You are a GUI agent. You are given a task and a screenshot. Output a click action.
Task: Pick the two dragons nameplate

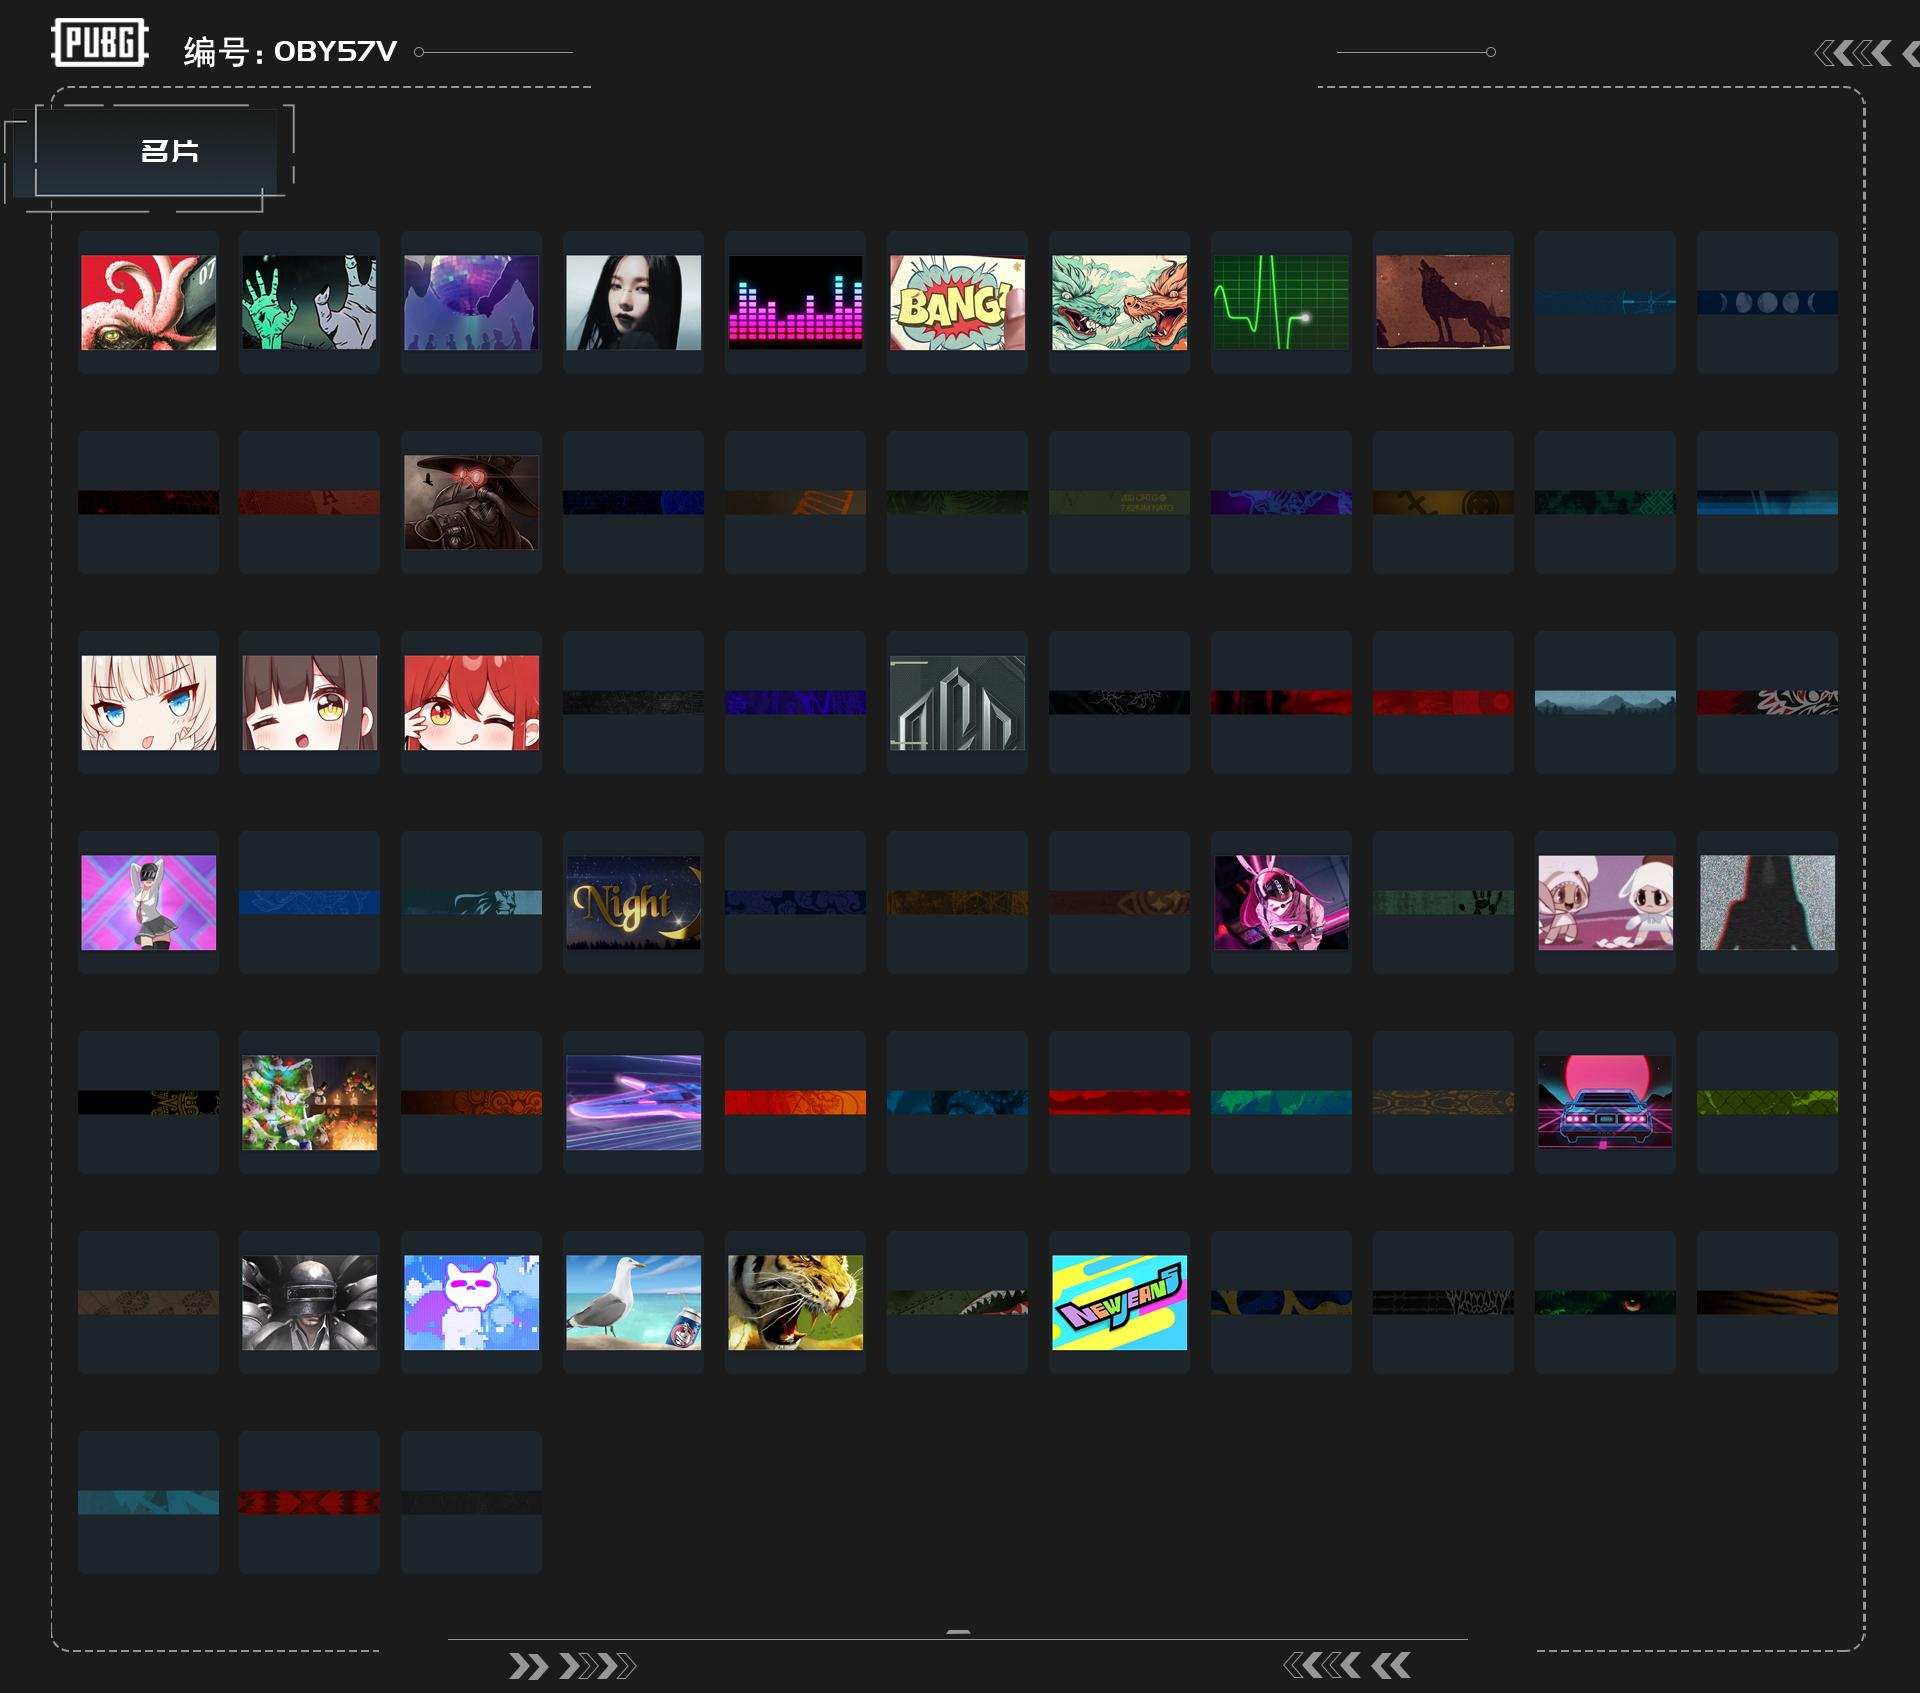tap(1119, 302)
